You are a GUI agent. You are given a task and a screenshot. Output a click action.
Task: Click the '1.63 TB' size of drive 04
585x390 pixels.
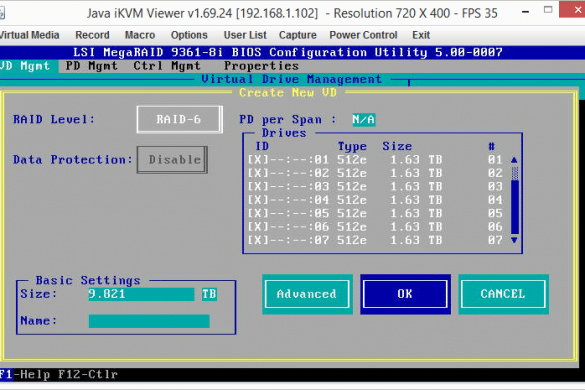416,200
